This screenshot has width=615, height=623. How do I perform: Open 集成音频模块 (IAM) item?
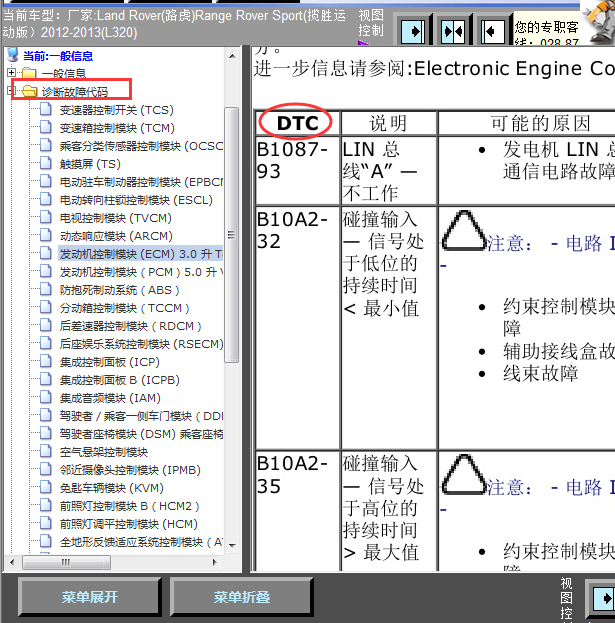[110, 398]
